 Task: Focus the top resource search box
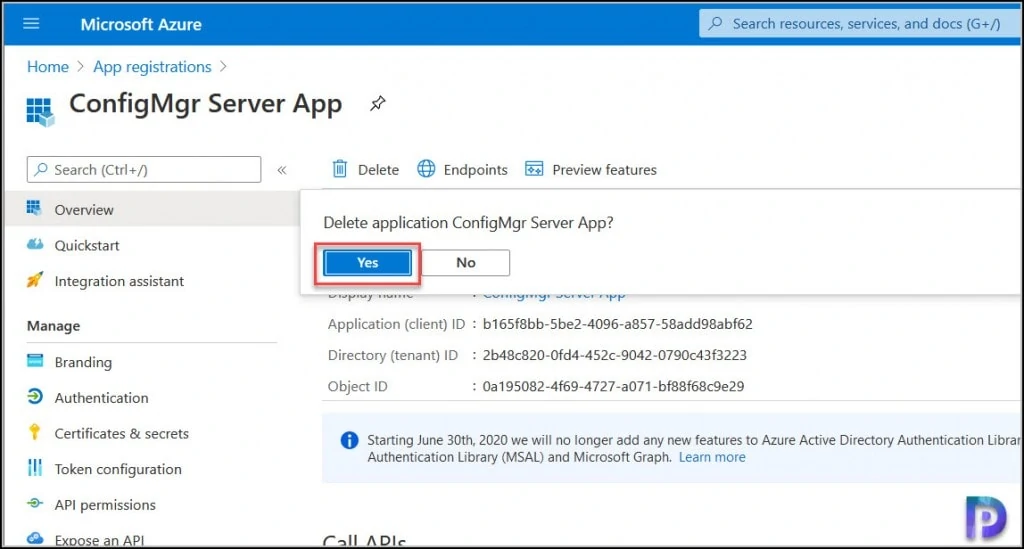[859, 24]
